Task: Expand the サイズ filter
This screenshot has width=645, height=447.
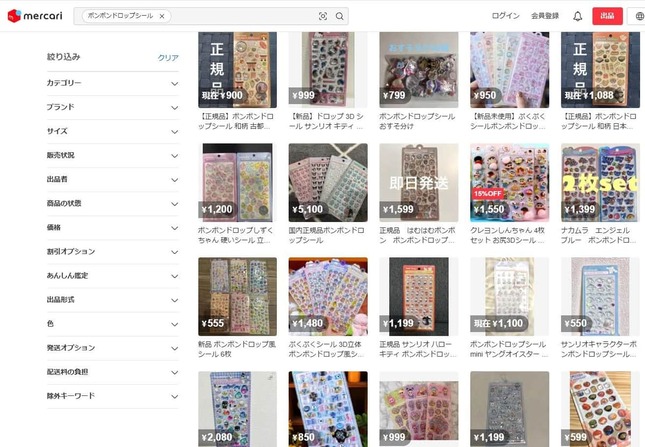Action: point(112,132)
